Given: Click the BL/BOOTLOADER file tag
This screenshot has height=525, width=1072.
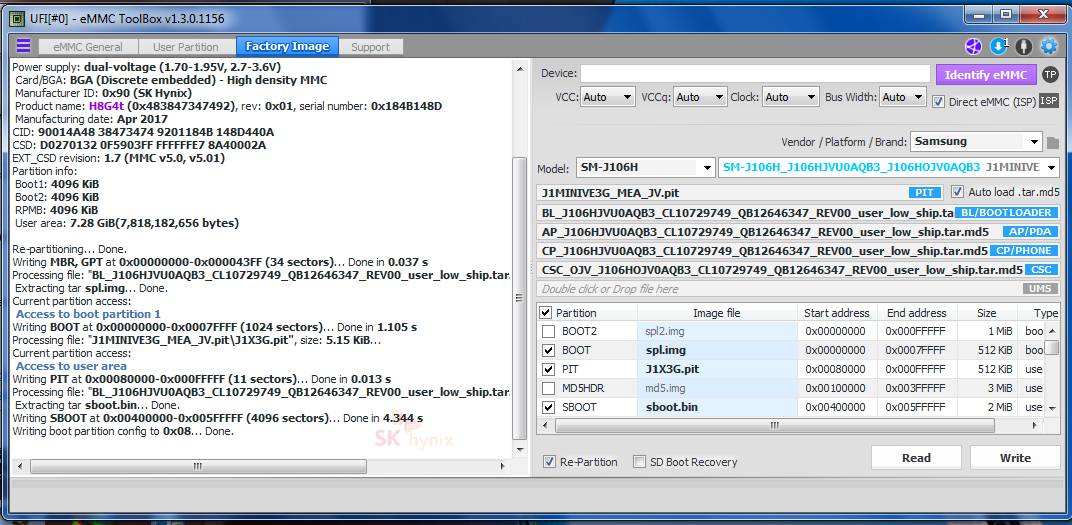Looking at the screenshot, I should pyautogui.click(x=1006, y=213).
